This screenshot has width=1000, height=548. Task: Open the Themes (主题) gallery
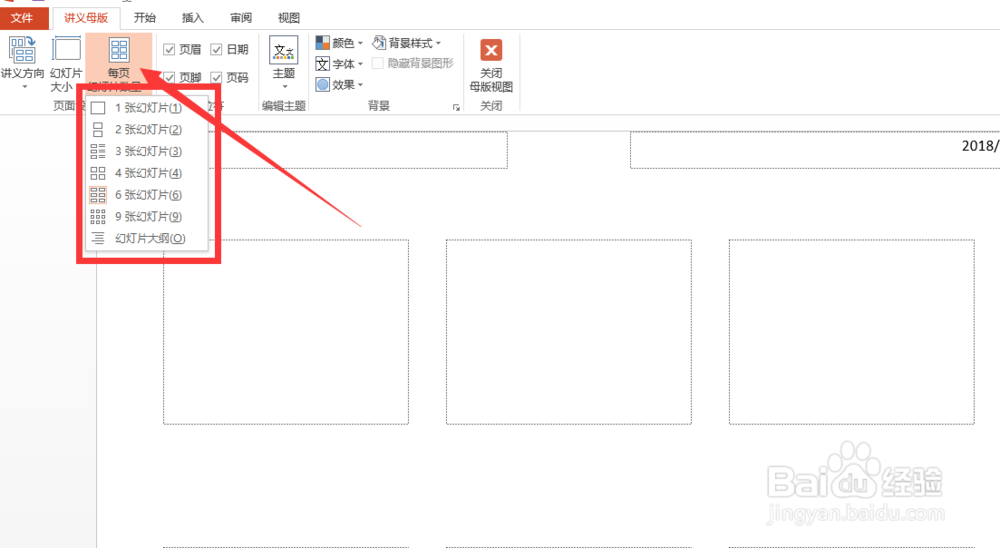click(x=284, y=63)
